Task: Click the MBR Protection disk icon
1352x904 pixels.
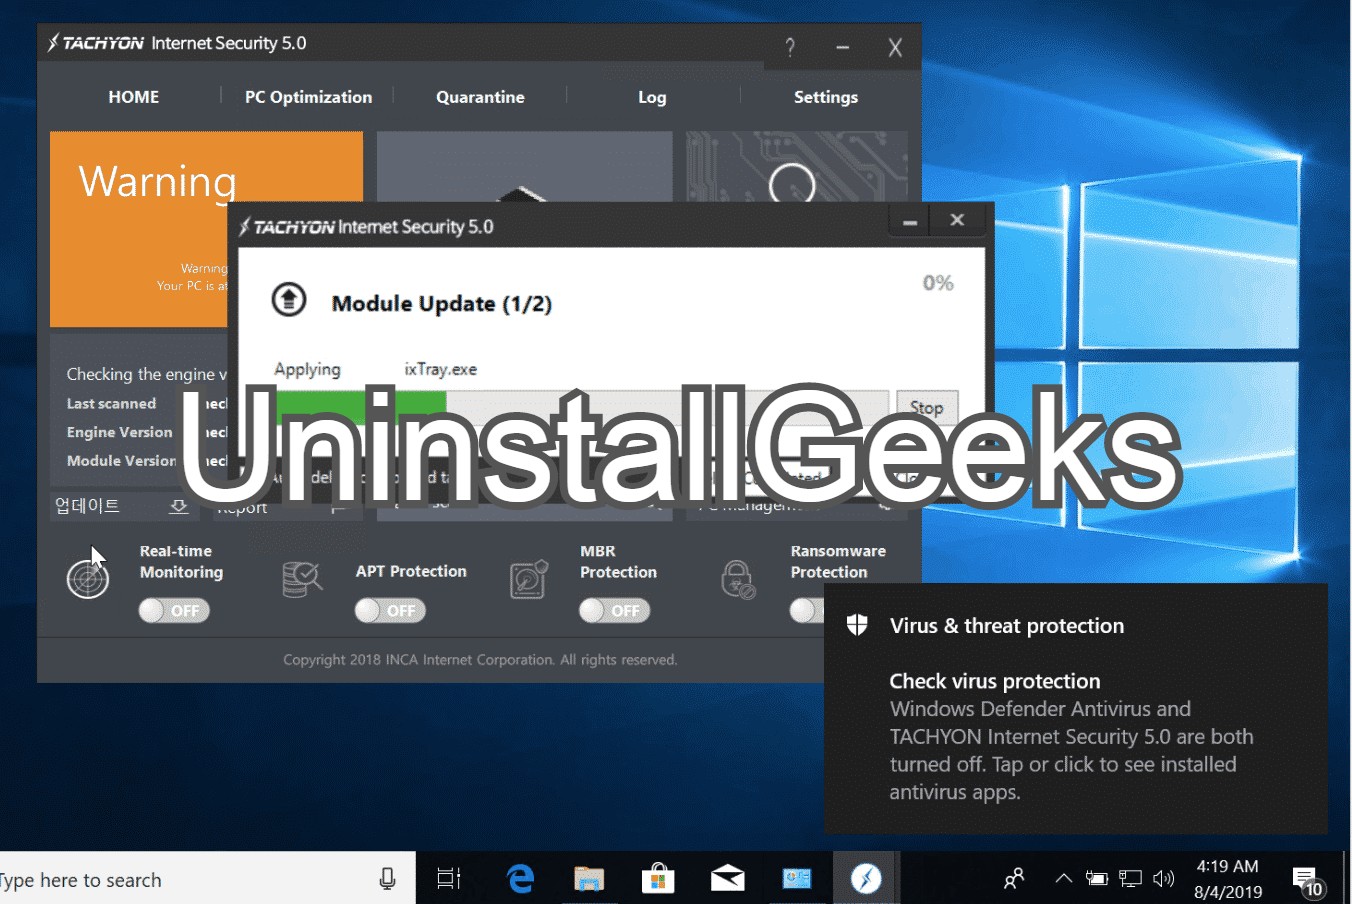Action: point(528,579)
